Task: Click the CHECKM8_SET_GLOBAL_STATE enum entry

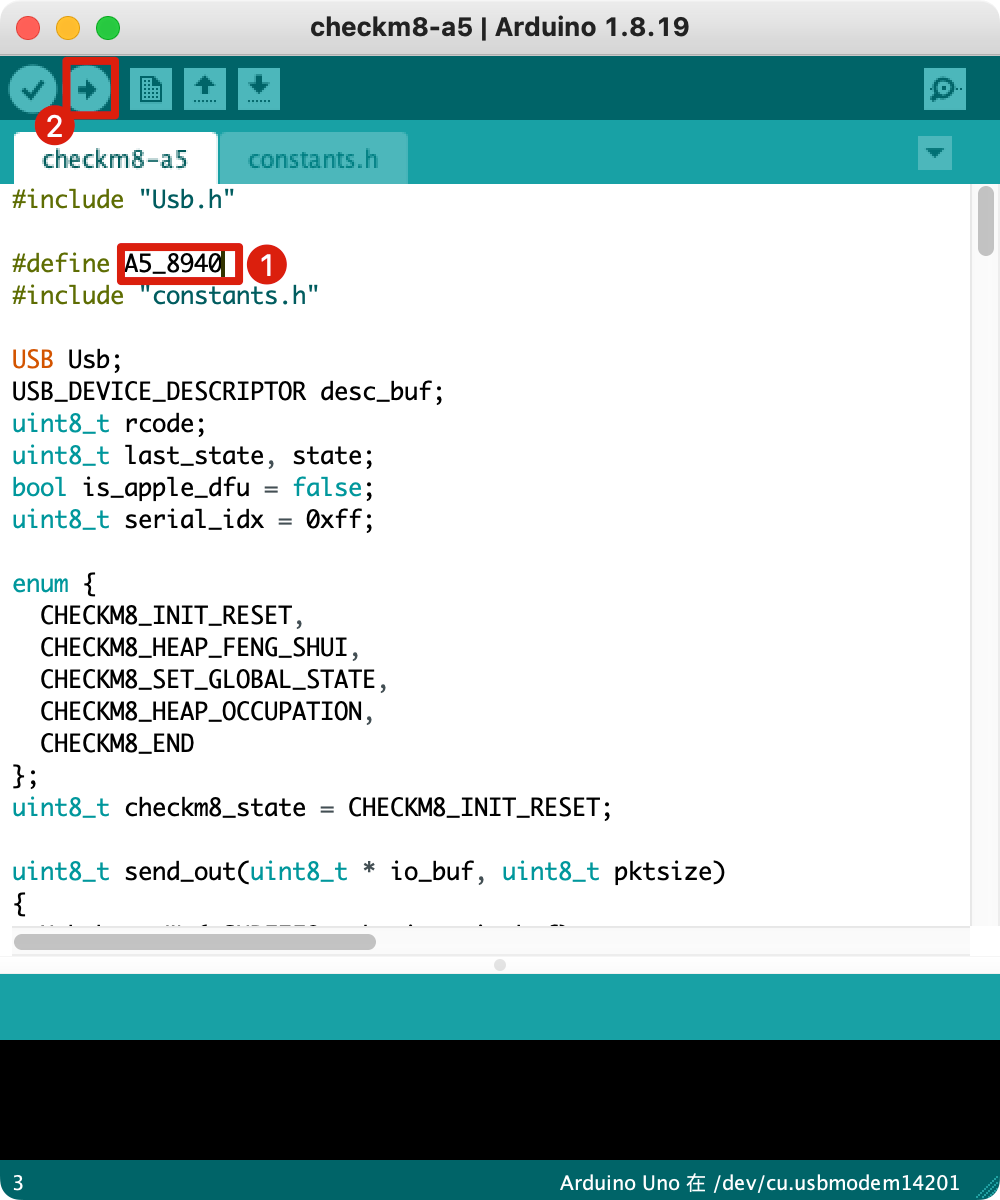Action: point(214,680)
